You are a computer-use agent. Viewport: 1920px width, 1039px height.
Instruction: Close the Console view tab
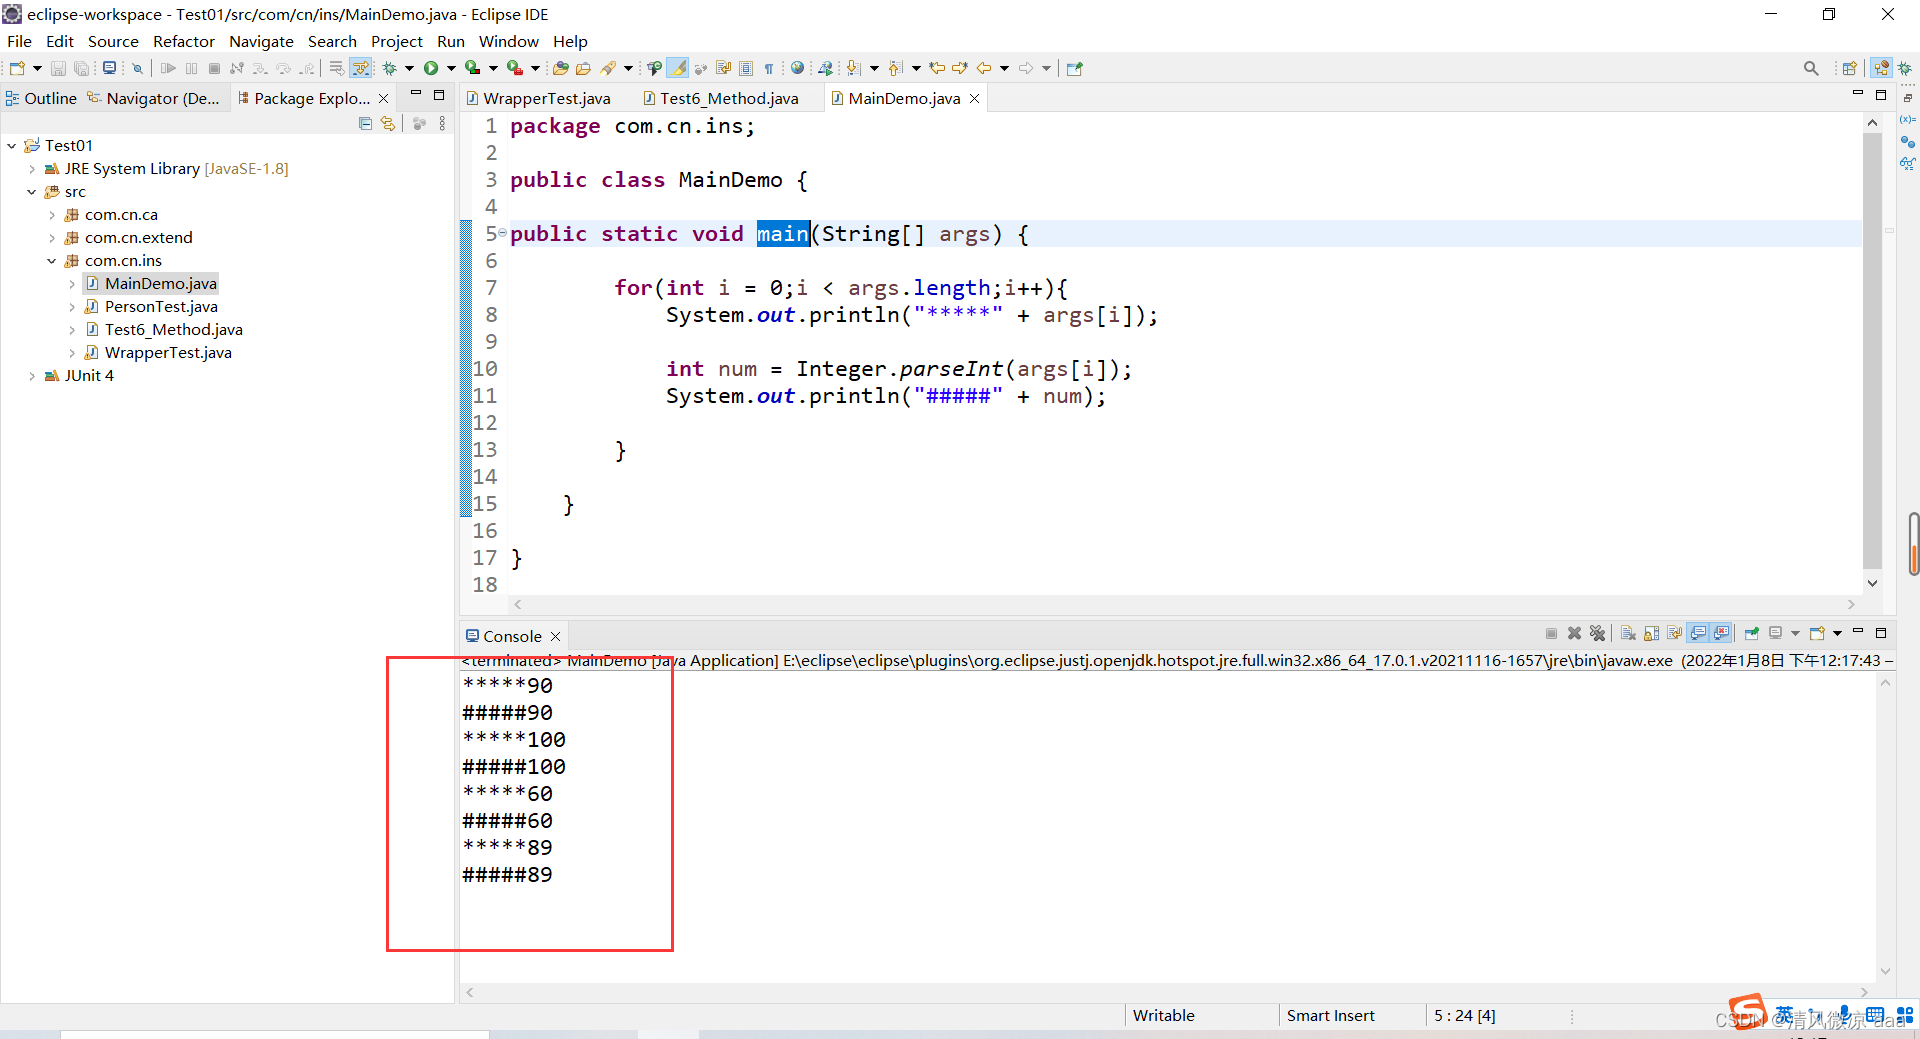tap(556, 636)
